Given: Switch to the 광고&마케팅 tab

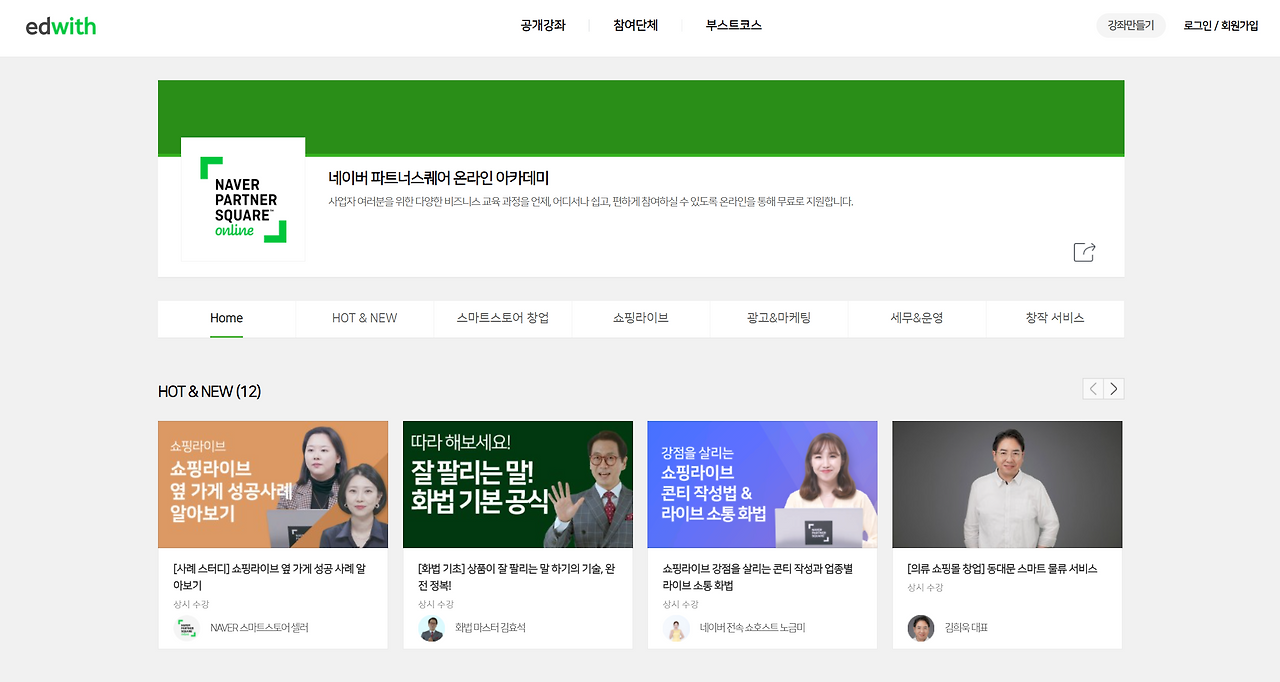Looking at the screenshot, I should (778, 318).
